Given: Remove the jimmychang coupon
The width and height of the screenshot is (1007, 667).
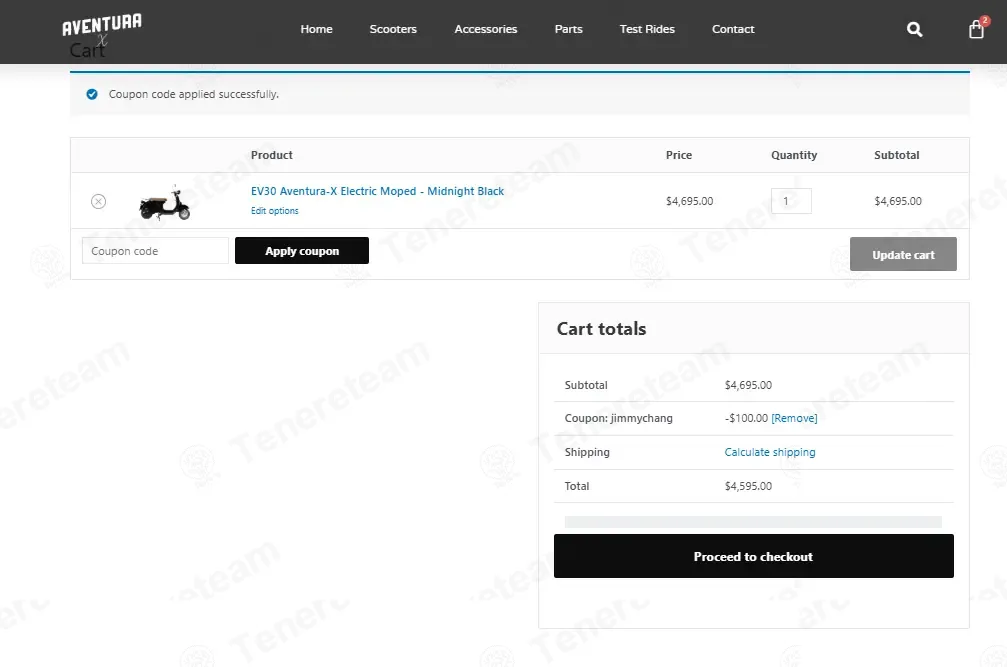Looking at the screenshot, I should 794,418.
